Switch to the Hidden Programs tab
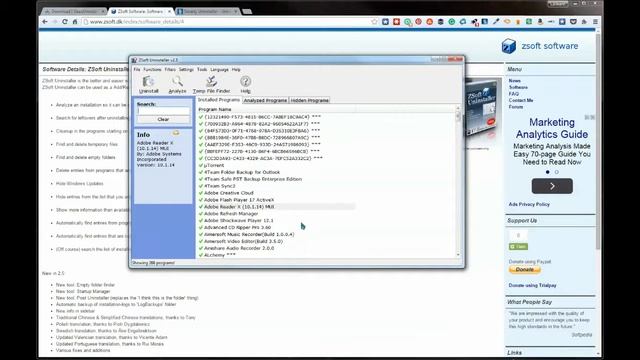Image resolution: width=640 pixels, height=360 pixels. [310, 100]
